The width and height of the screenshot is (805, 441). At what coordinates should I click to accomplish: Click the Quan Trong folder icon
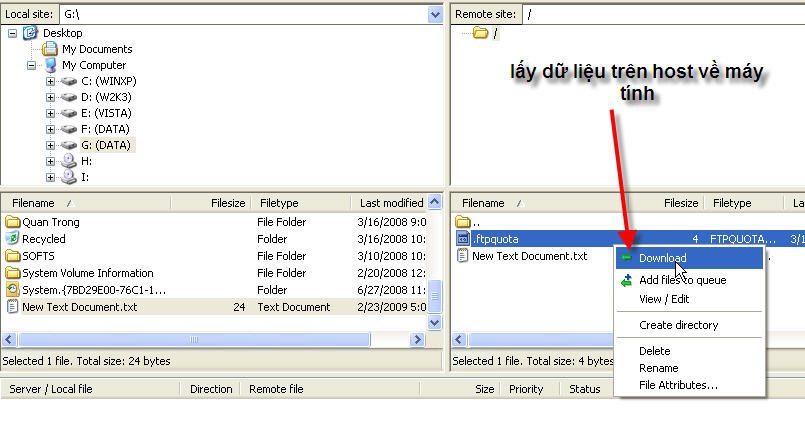coord(12,222)
